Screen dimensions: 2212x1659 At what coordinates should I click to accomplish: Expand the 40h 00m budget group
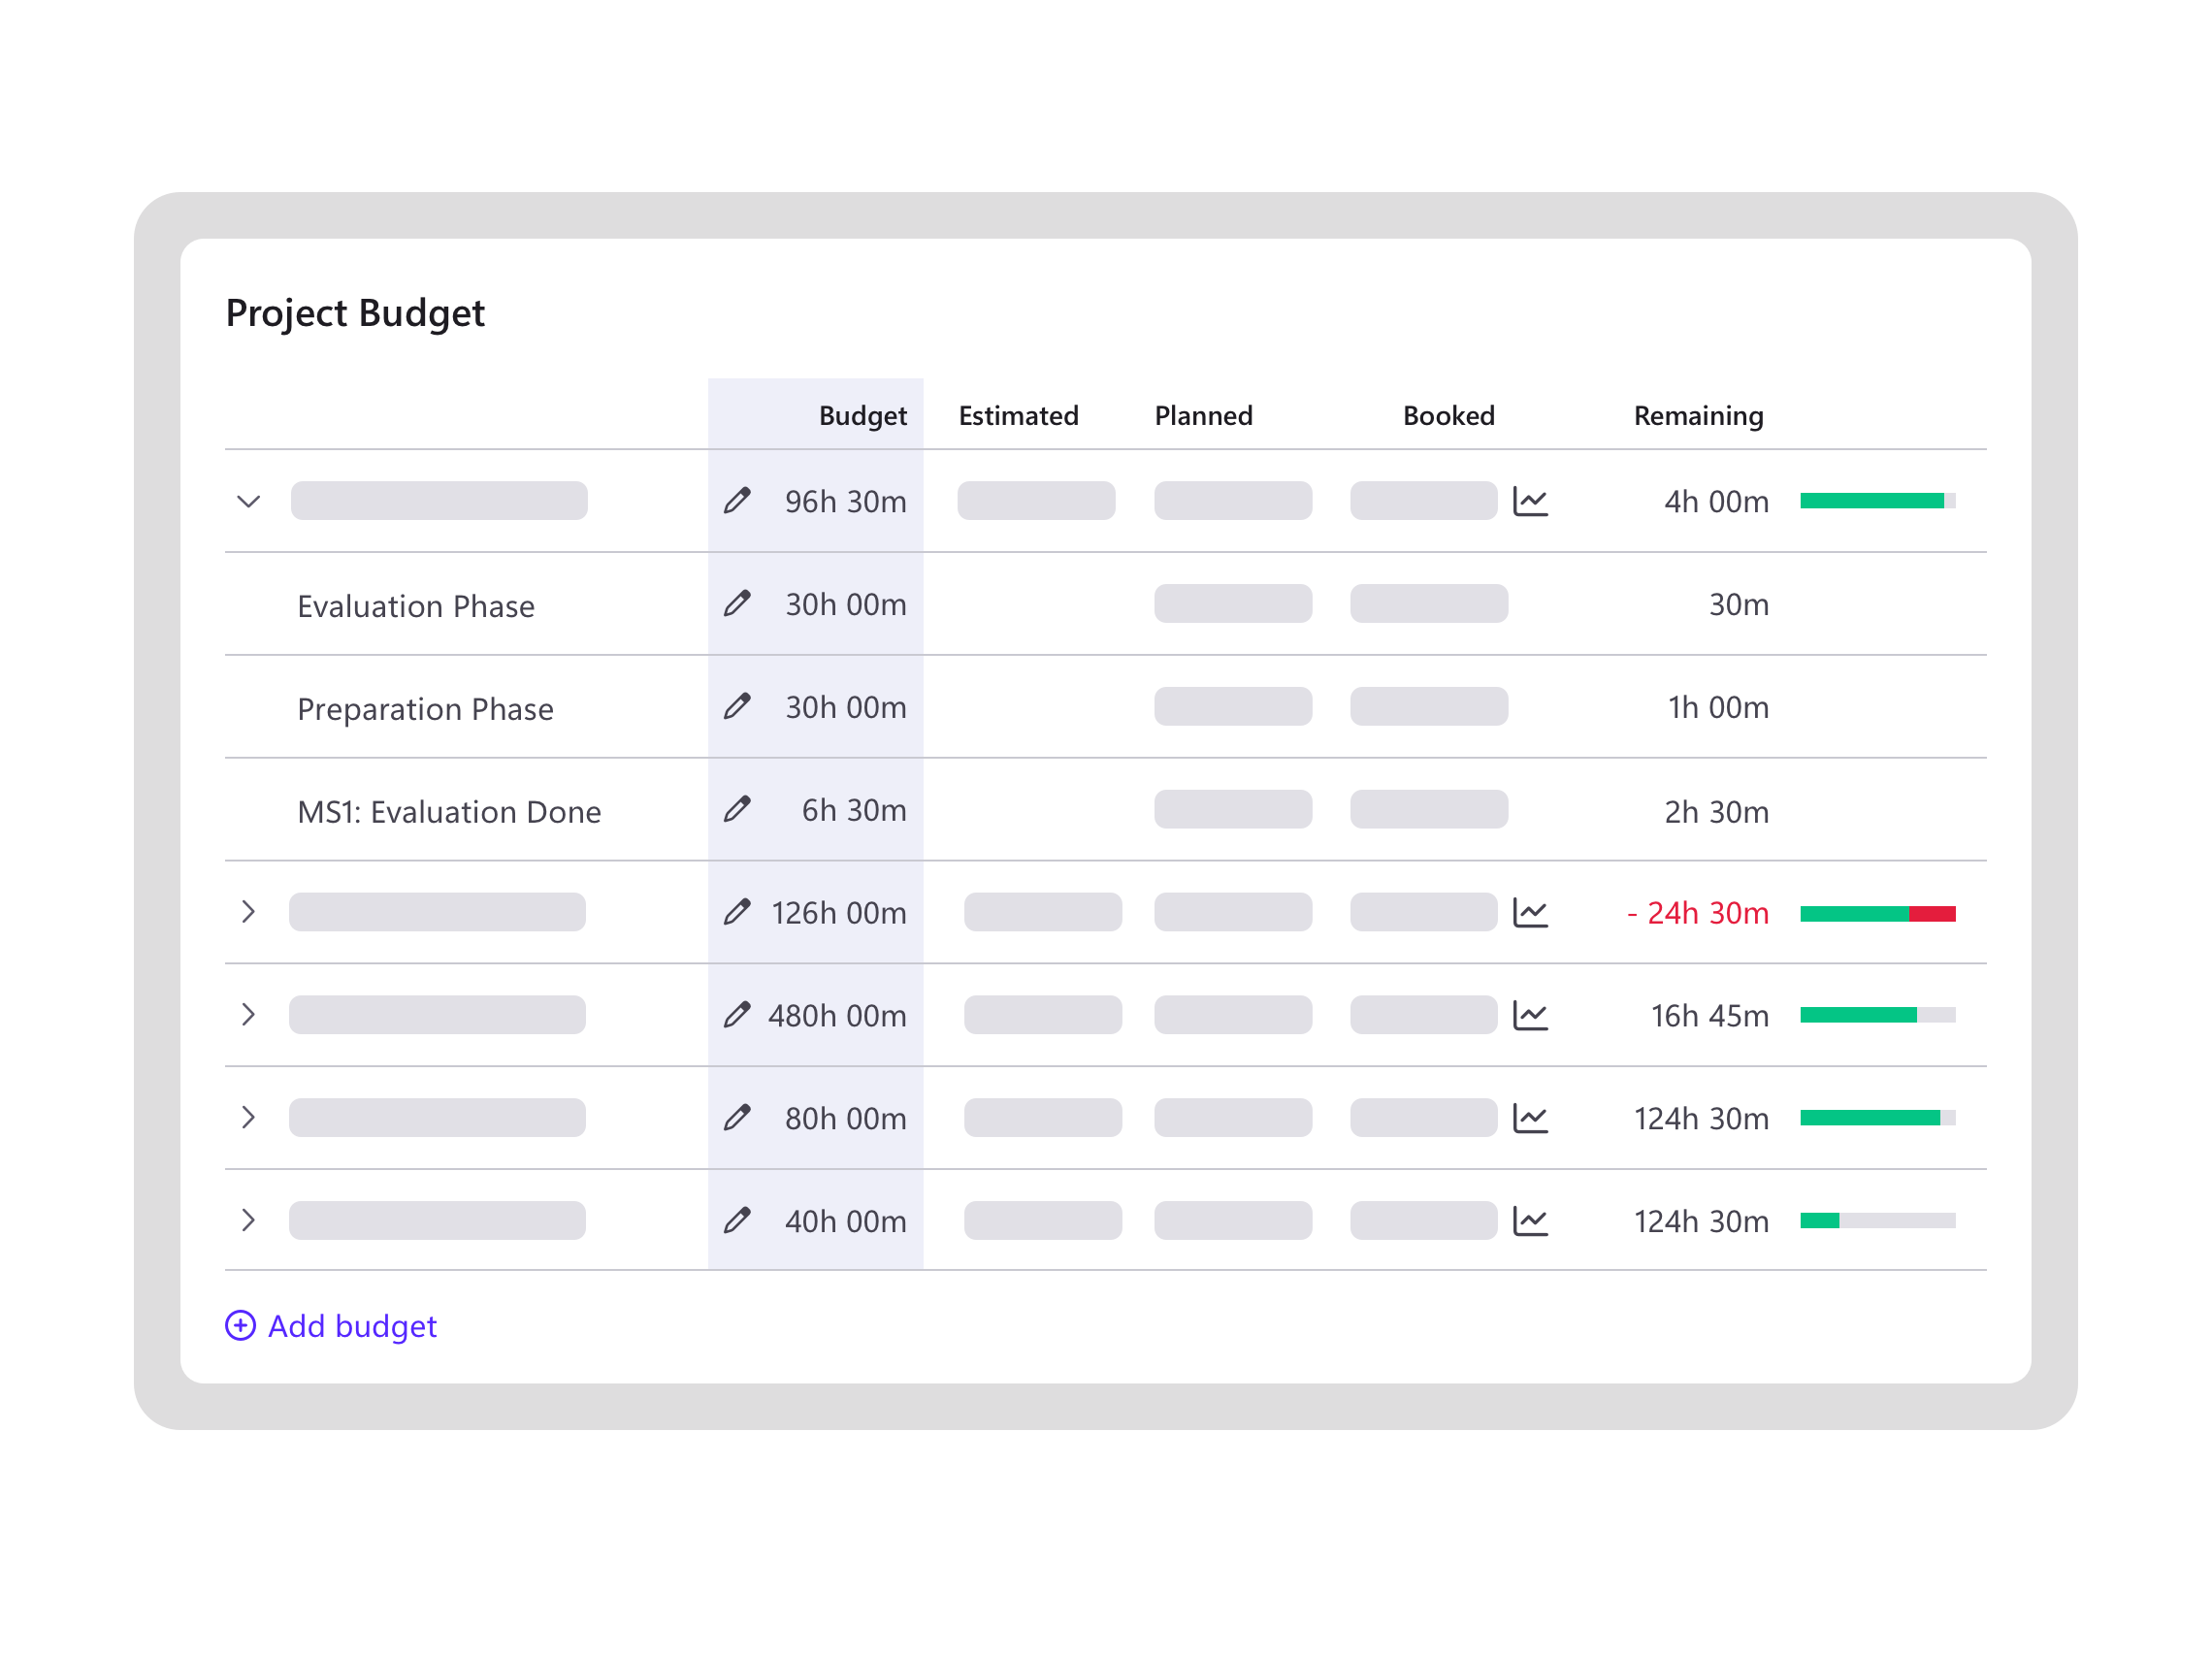tap(249, 1221)
